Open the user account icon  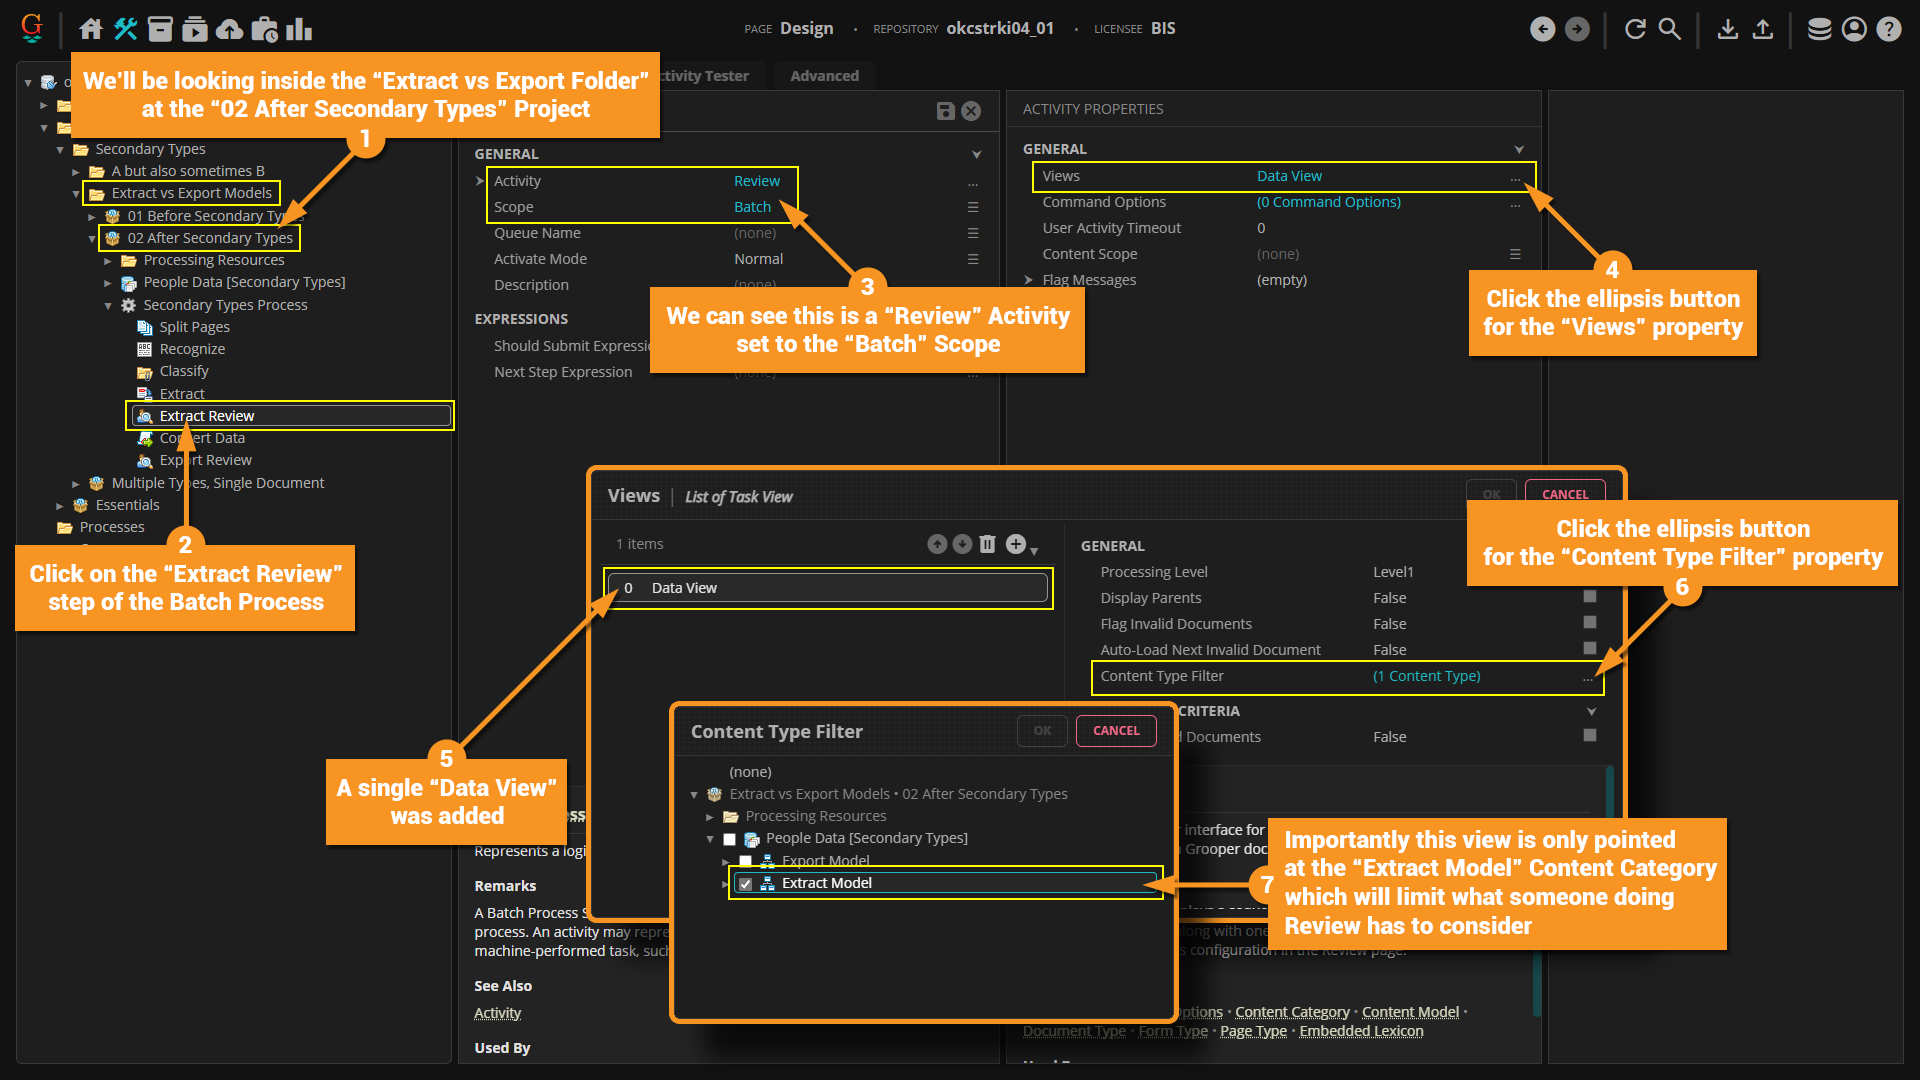pyautogui.click(x=1854, y=29)
